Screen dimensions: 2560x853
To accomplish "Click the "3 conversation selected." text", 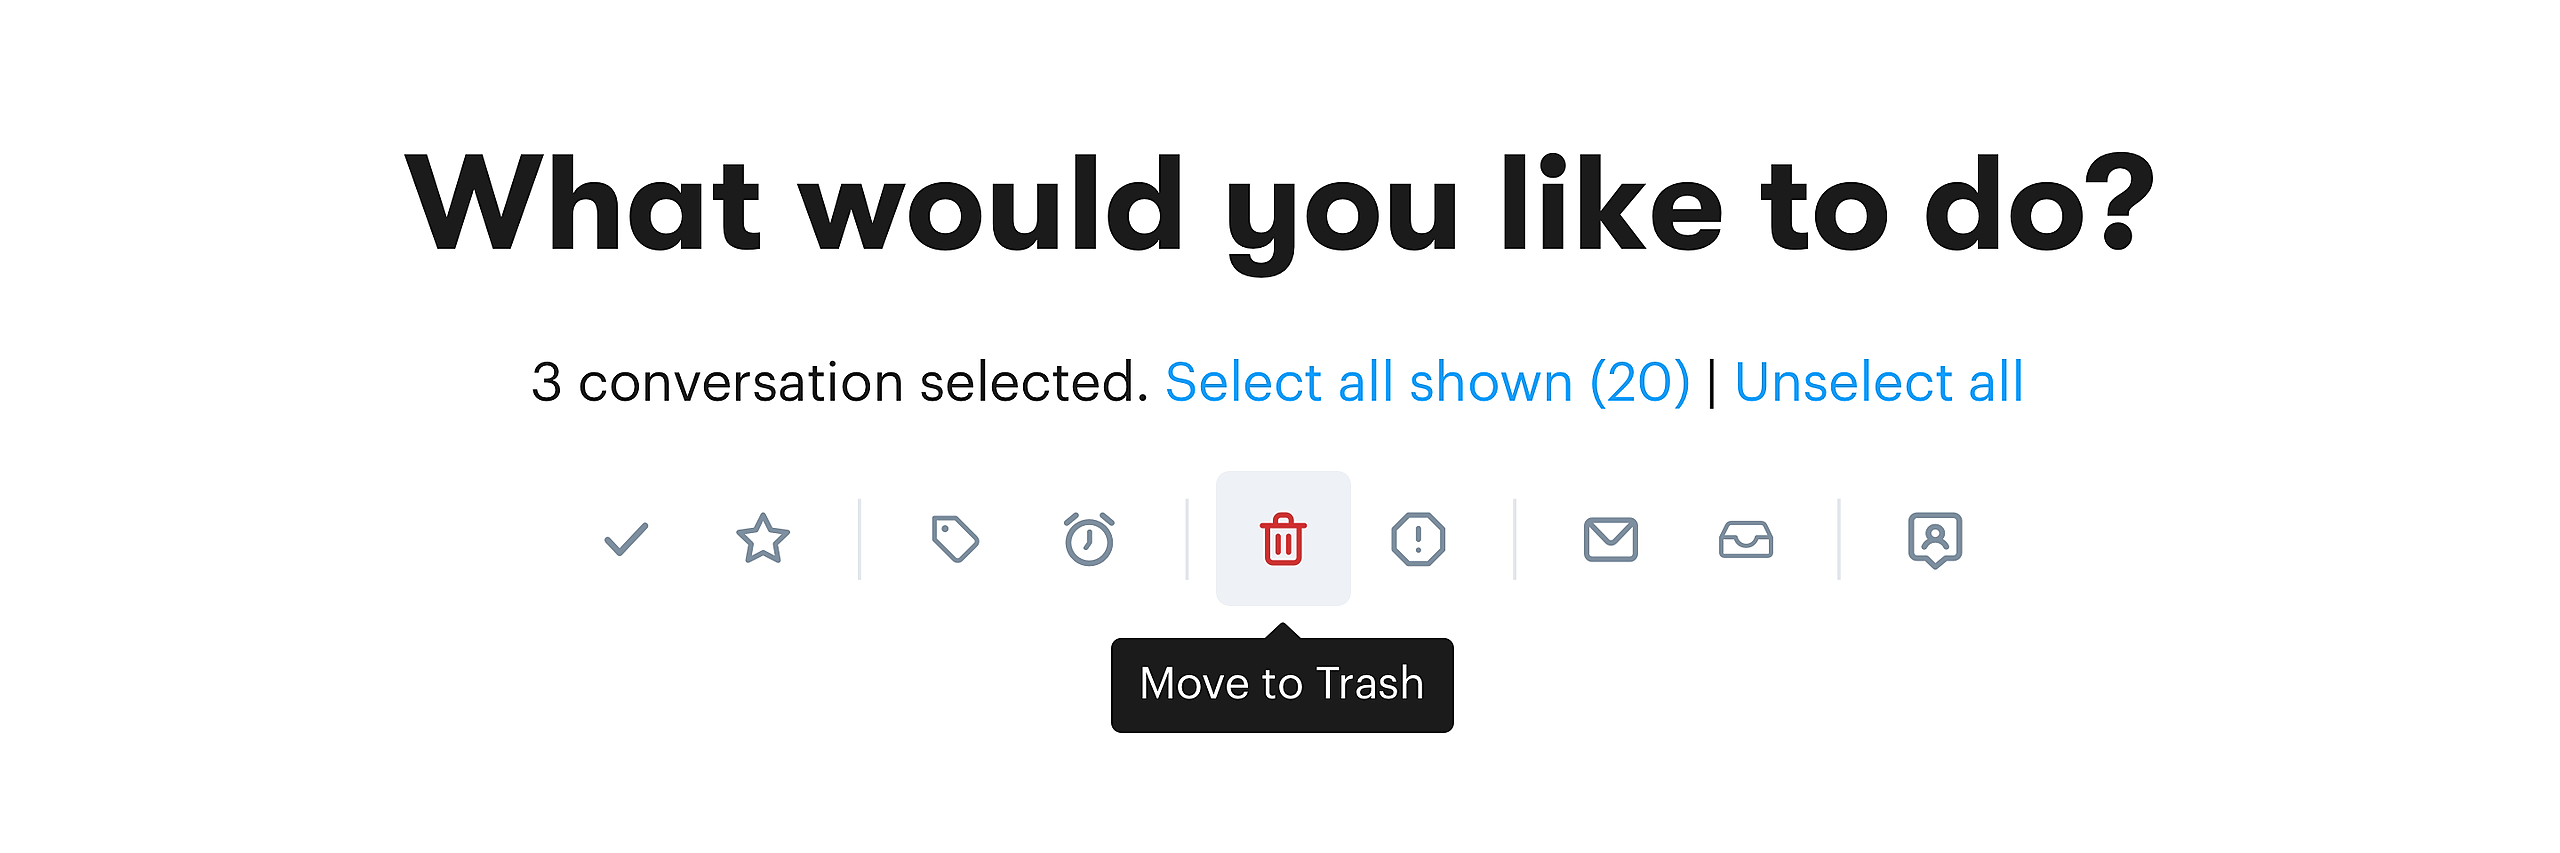I will pos(840,383).
